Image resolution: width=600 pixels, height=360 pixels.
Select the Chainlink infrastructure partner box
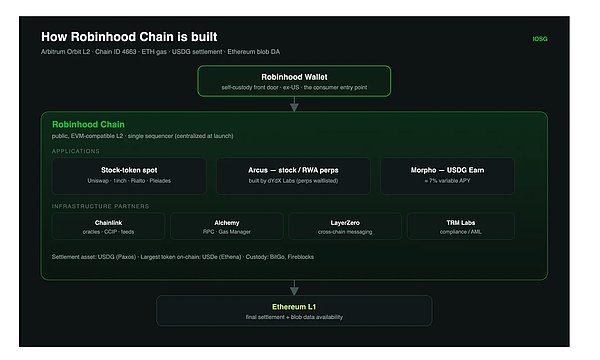tap(108, 226)
